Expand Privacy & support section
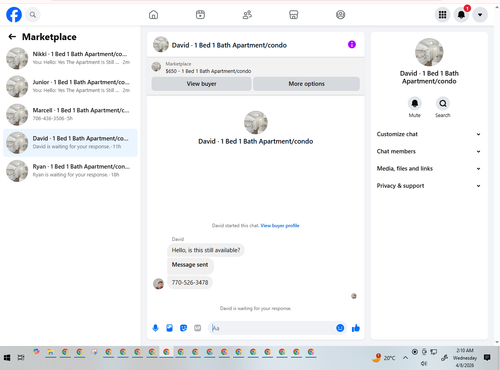This screenshot has width=500, height=370. (429, 186)
